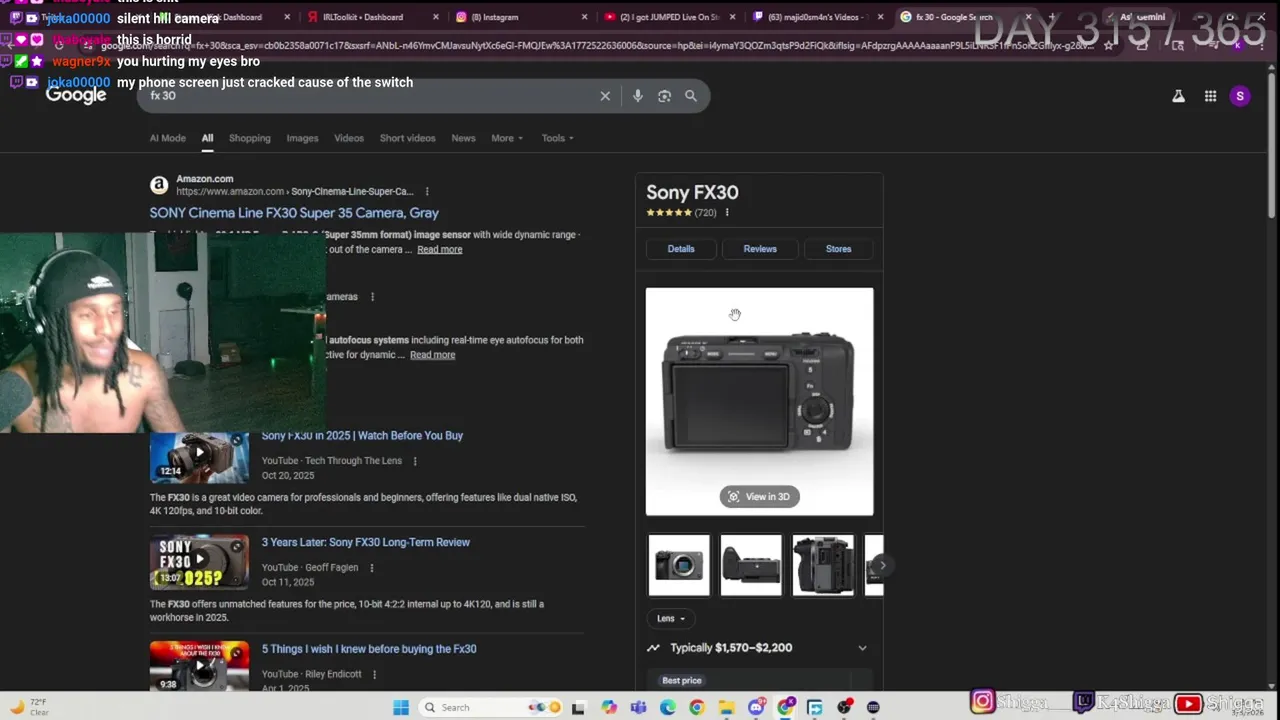
Task: Select second top-view camera thumbnail
Action: [751, 565]
